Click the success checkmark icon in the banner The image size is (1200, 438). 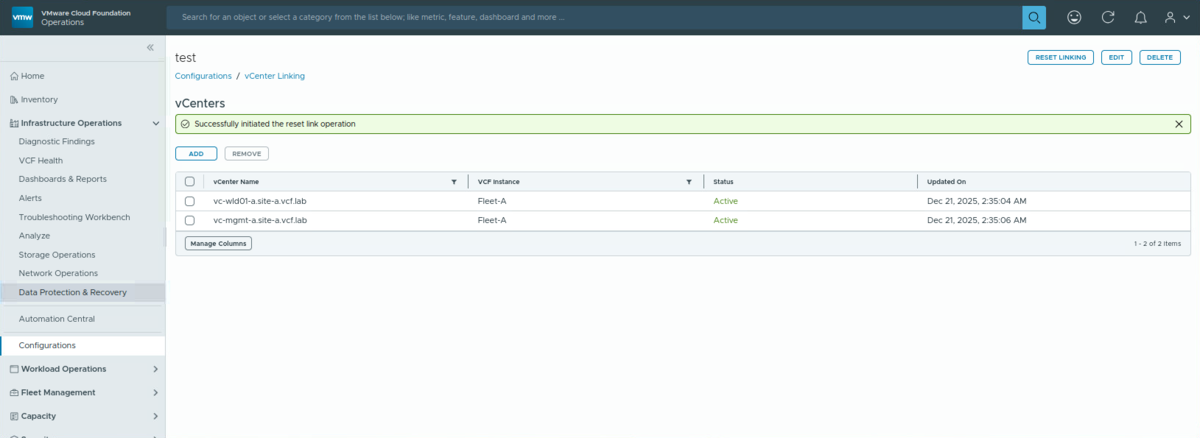[x=185, y=124]
